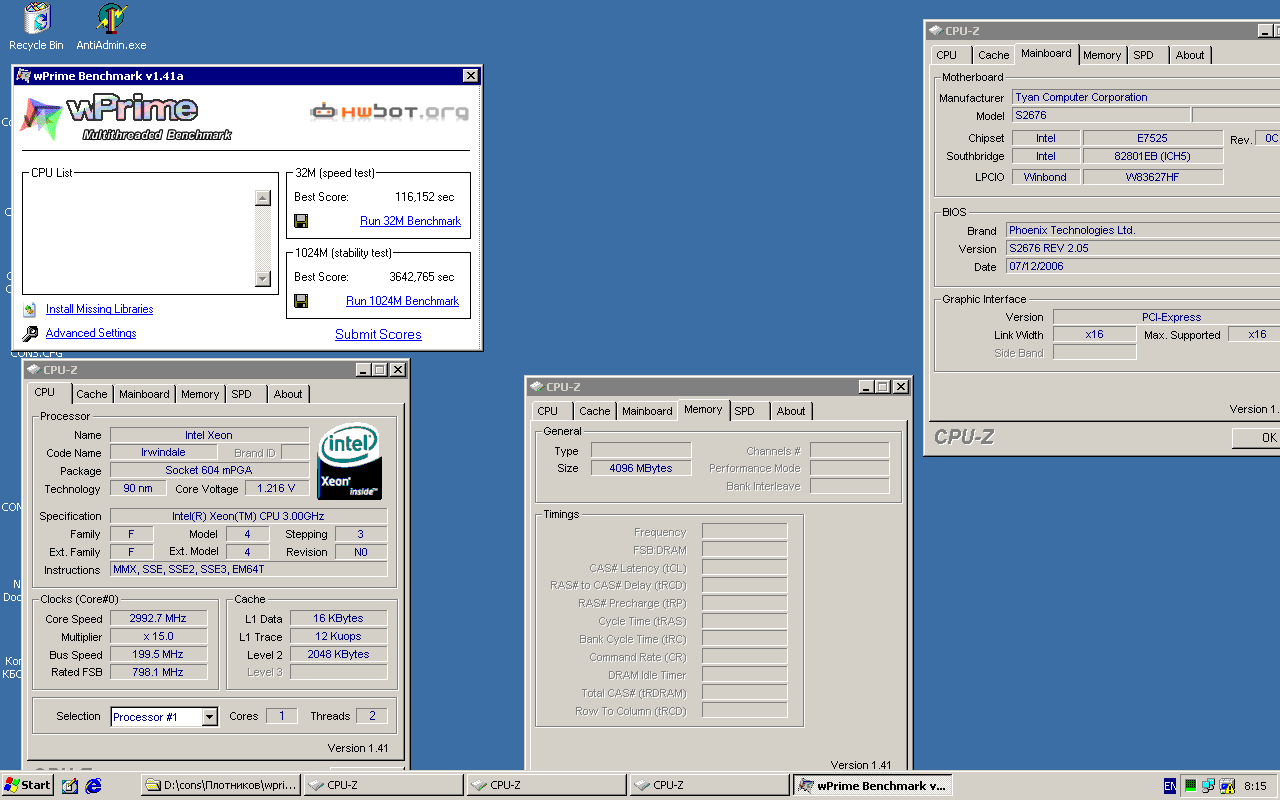Open the Advanced Settings link
This screenshot has height=800, width=1280.
tap(91, 333)
